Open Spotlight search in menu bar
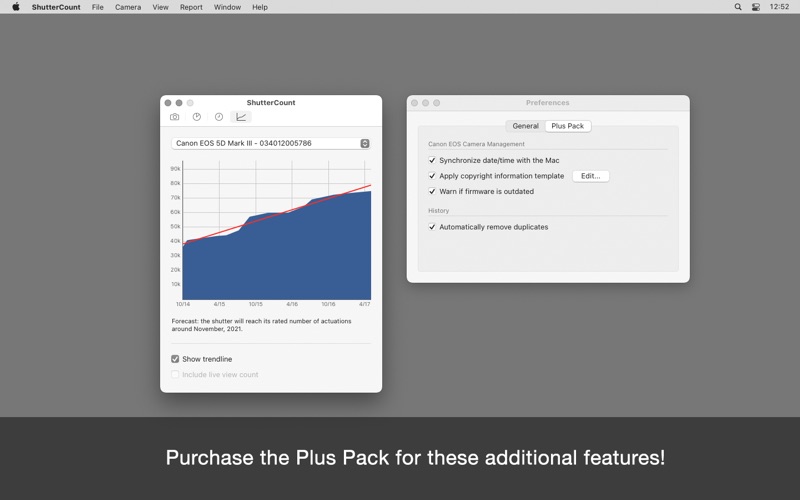This screenshot has height=500, width=800. [x=738, y=7]
